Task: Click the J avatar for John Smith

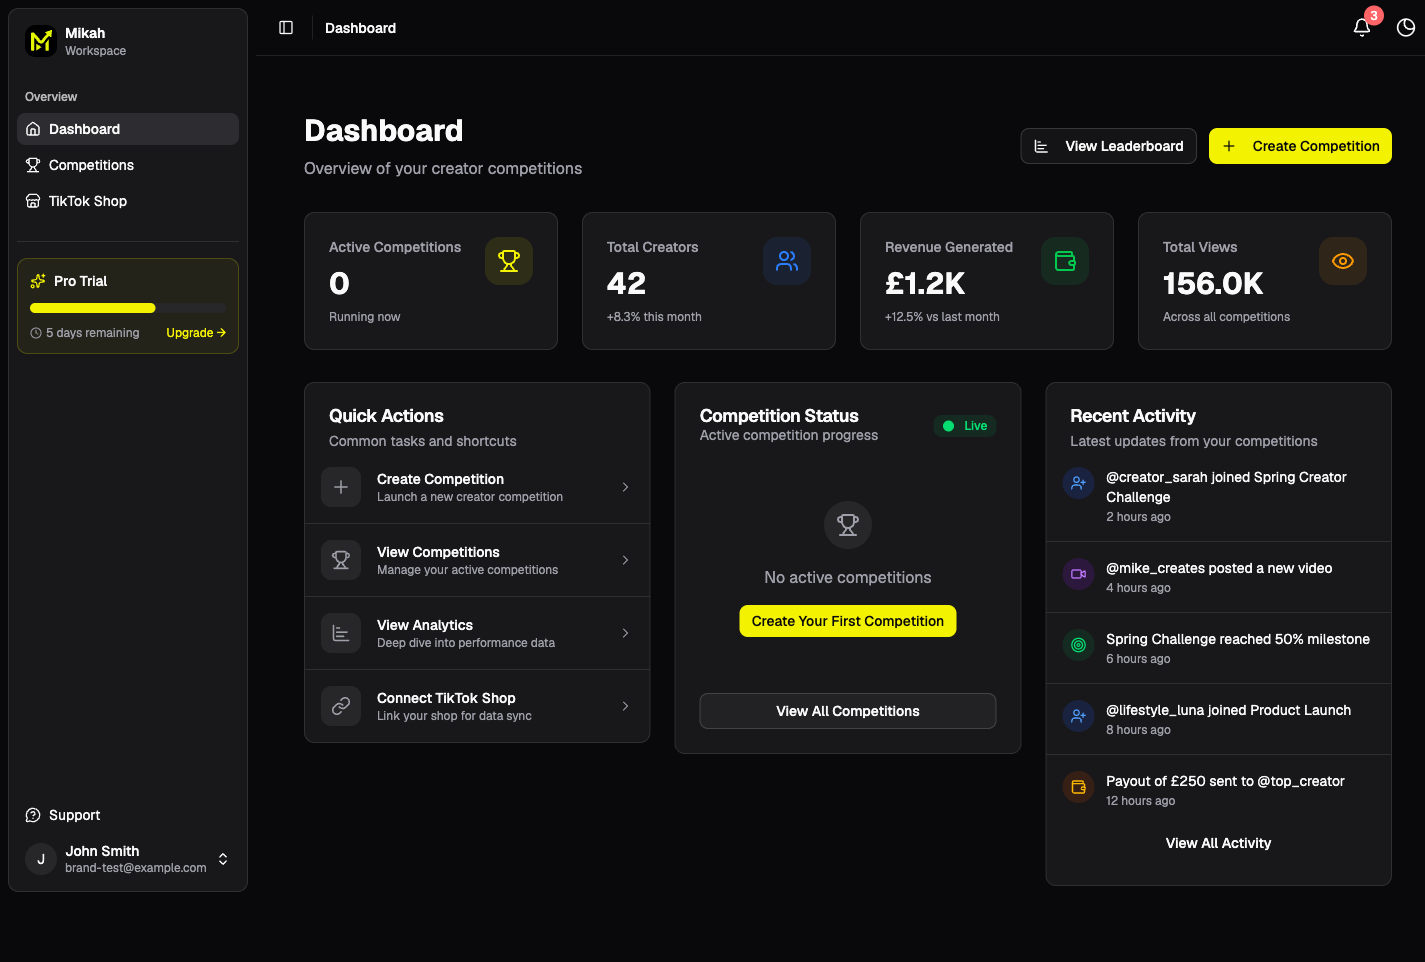Action: pyautogui.click(x=41, y=859)
